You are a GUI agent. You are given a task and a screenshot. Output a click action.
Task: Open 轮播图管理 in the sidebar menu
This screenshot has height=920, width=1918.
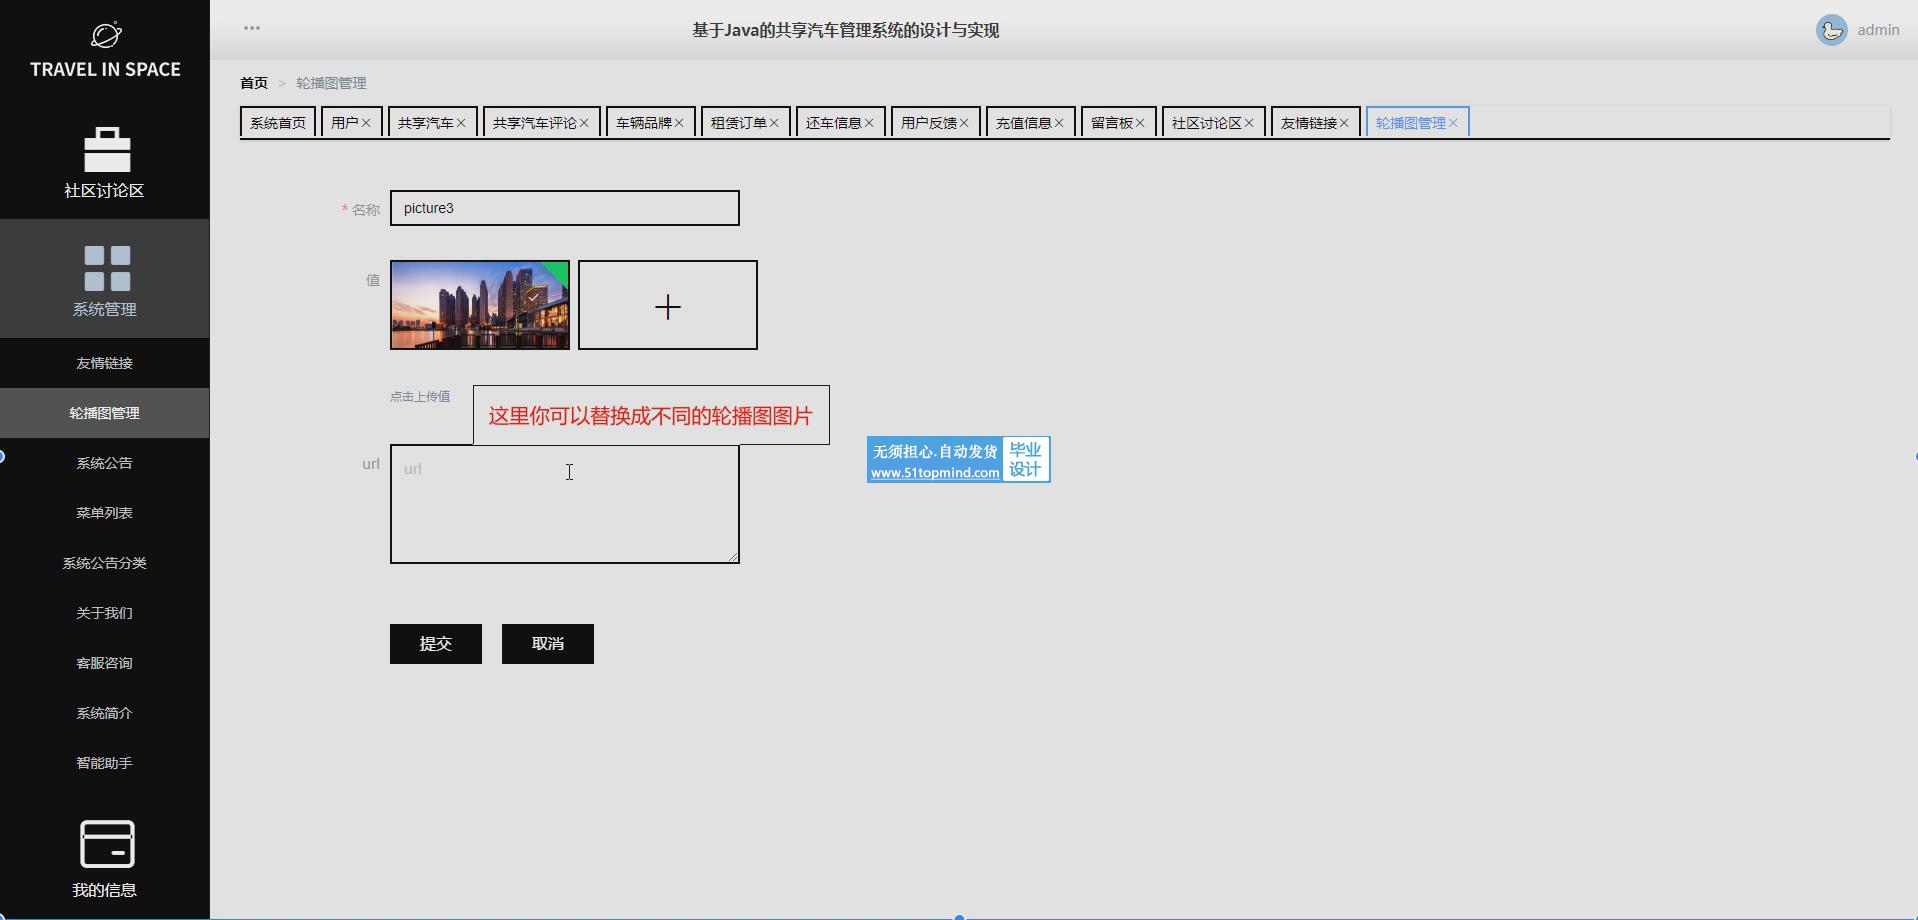[105, 413]
